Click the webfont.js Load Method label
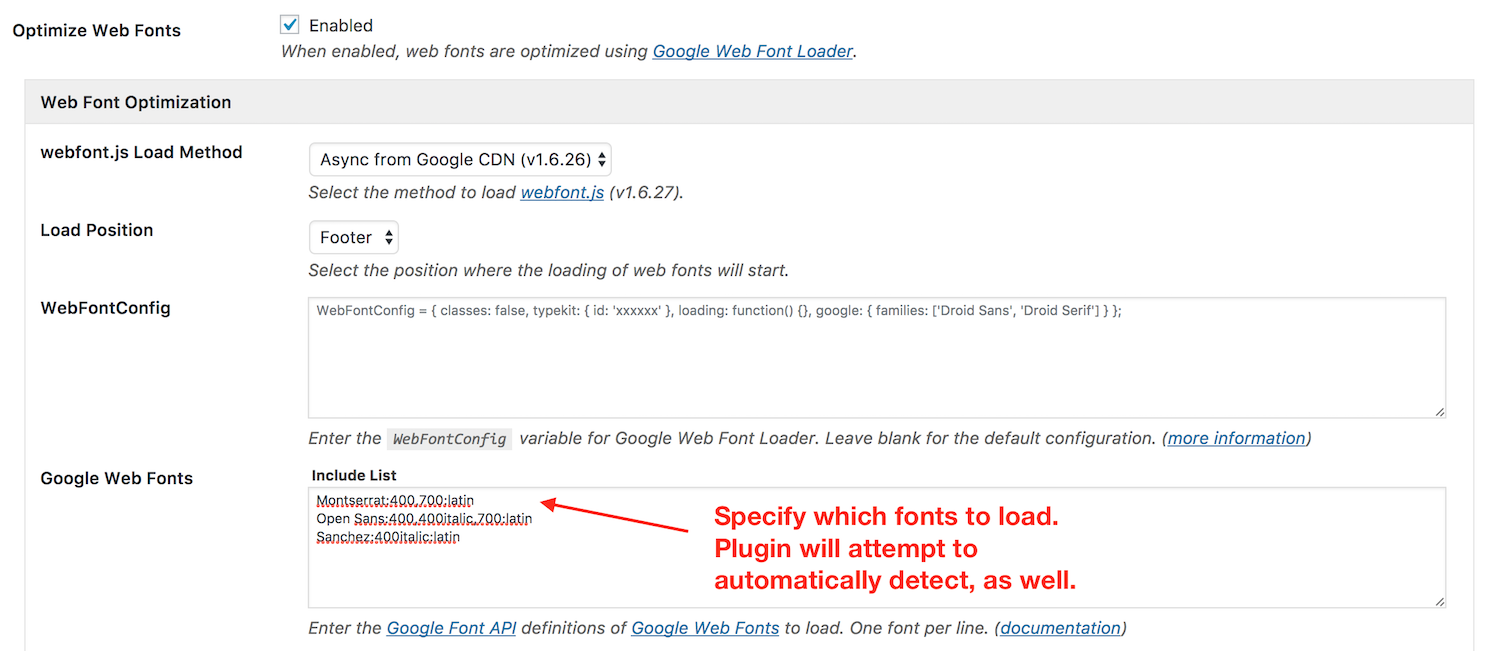Viewport: 1500px width, 651px height. pos(141,152)
